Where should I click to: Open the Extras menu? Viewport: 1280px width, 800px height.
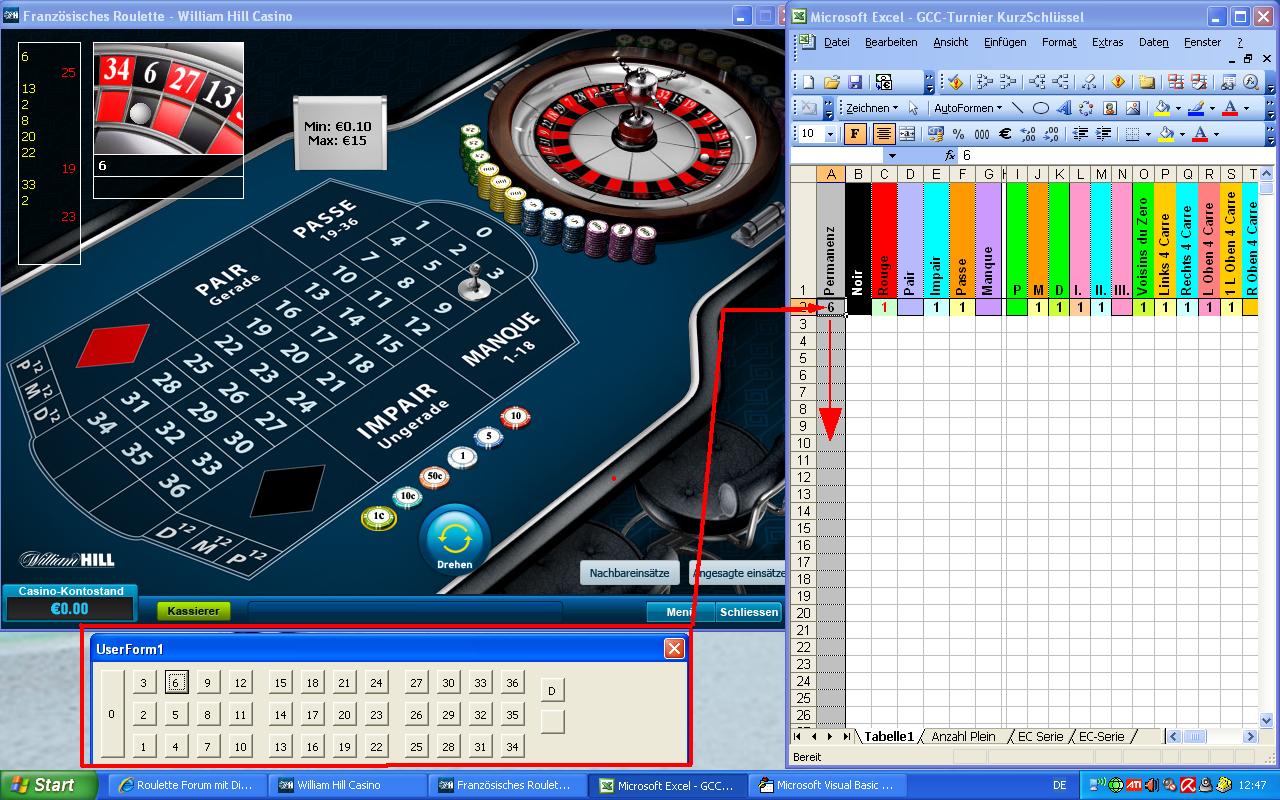[1107, 42]
